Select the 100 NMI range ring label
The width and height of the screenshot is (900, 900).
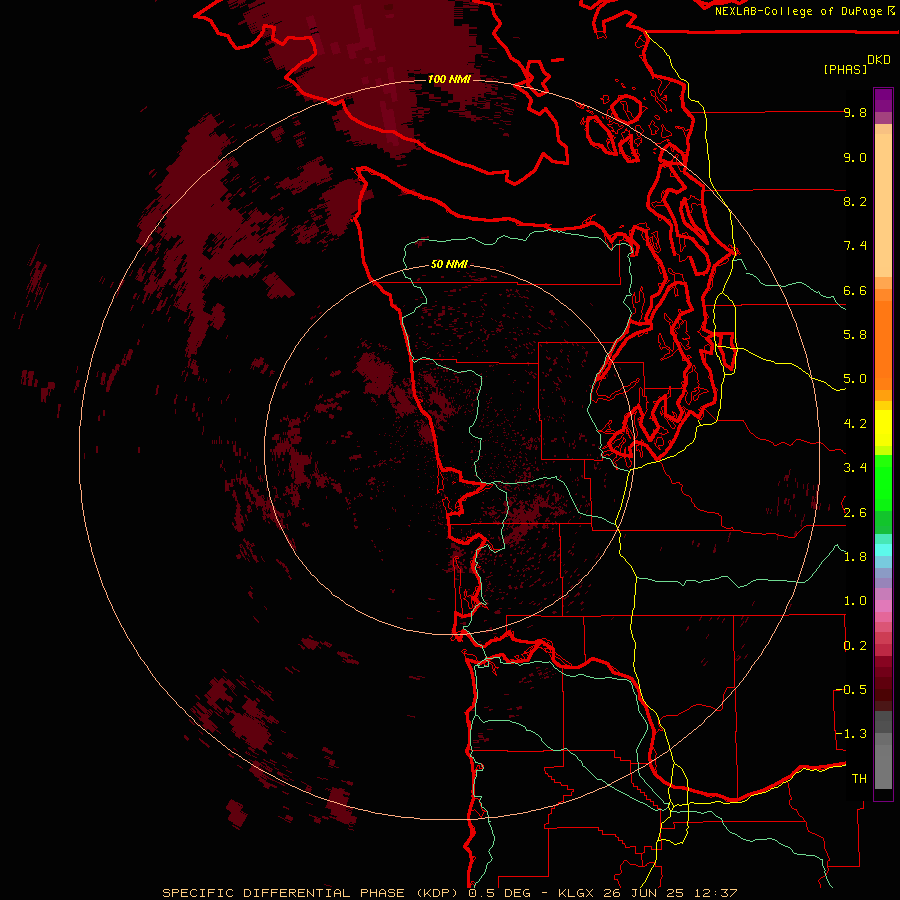(x=449, y=79)
